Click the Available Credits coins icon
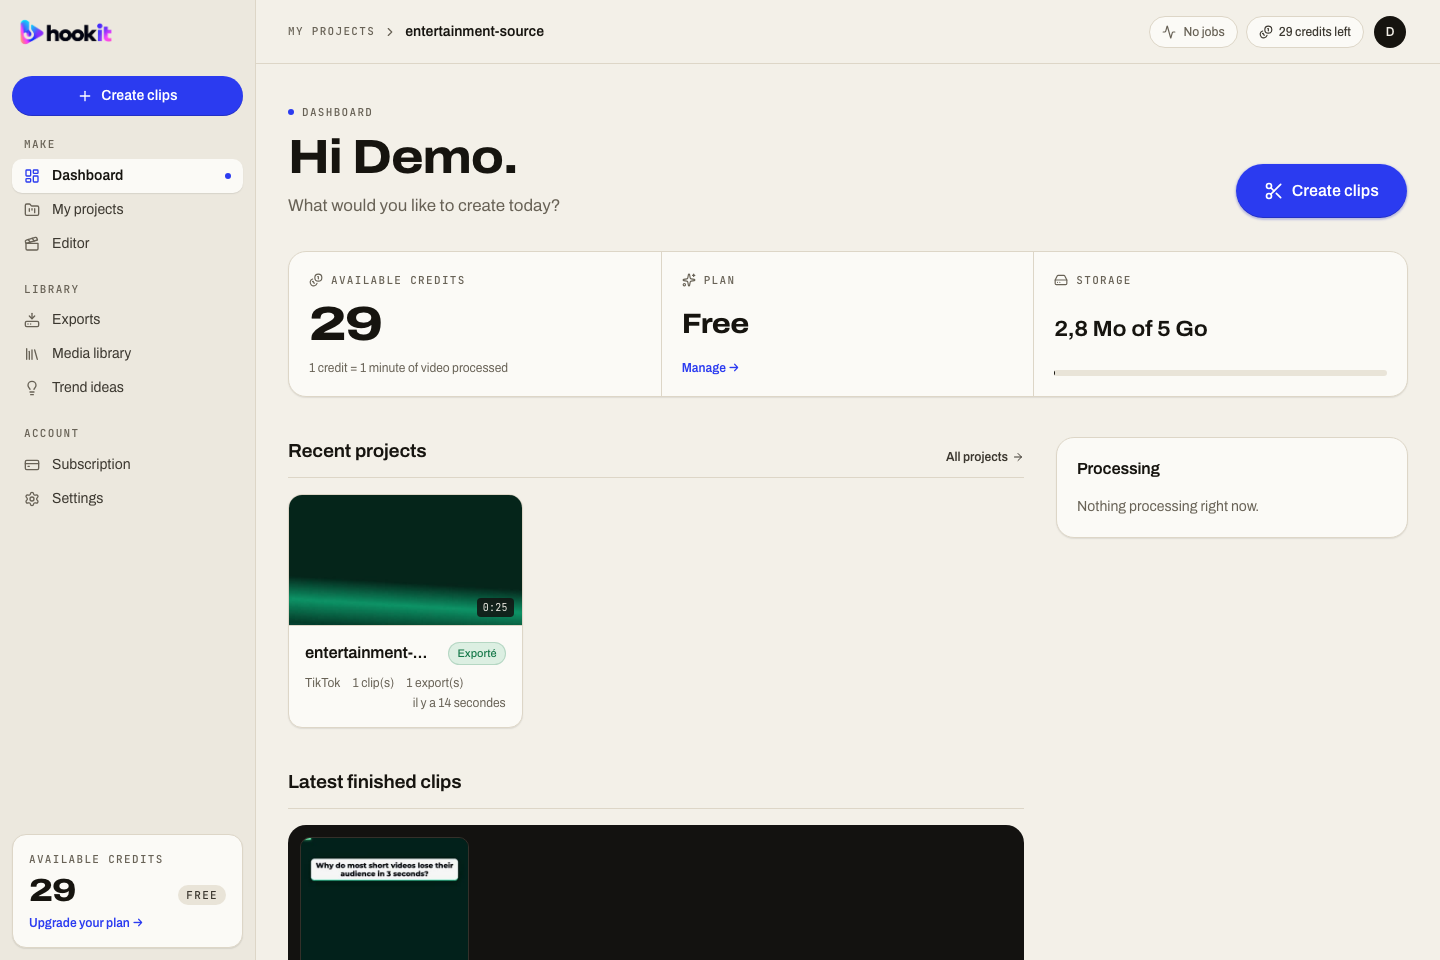Image resolution: width=1440 pixels, height=960 pixels. tap(316, 280)
